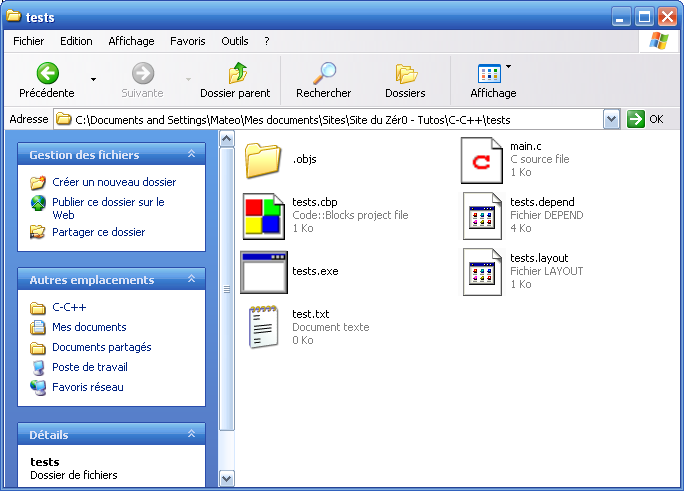Open the Favoris menu
684x491 pixels.
(187, 41)
